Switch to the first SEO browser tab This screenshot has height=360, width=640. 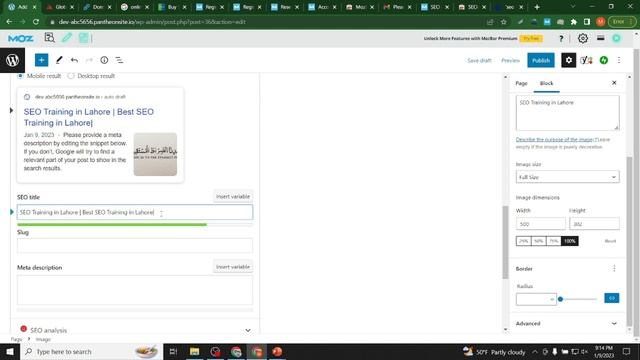pyautogui.click(x=435, y=7)
